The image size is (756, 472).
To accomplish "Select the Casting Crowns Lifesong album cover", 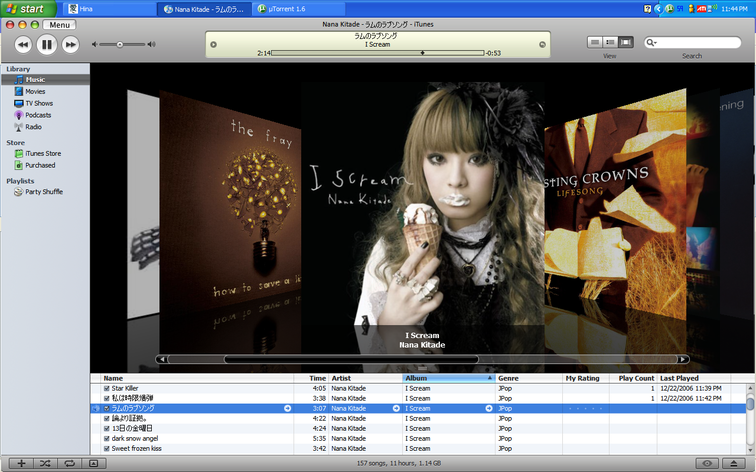I will [615, 205].
